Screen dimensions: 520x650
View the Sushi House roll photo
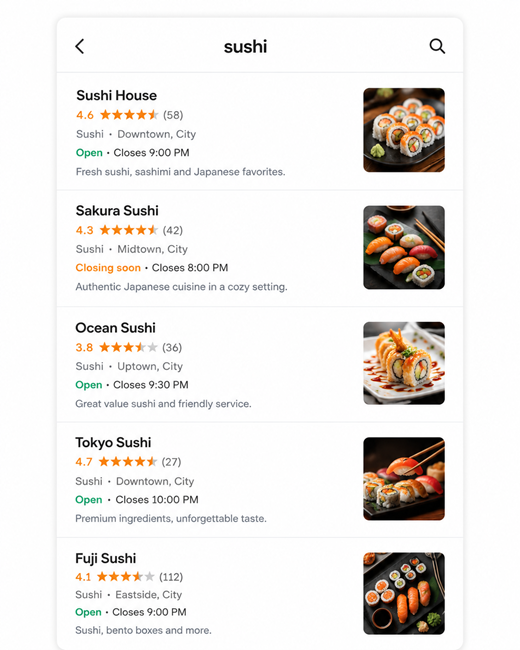pos(404,130)
